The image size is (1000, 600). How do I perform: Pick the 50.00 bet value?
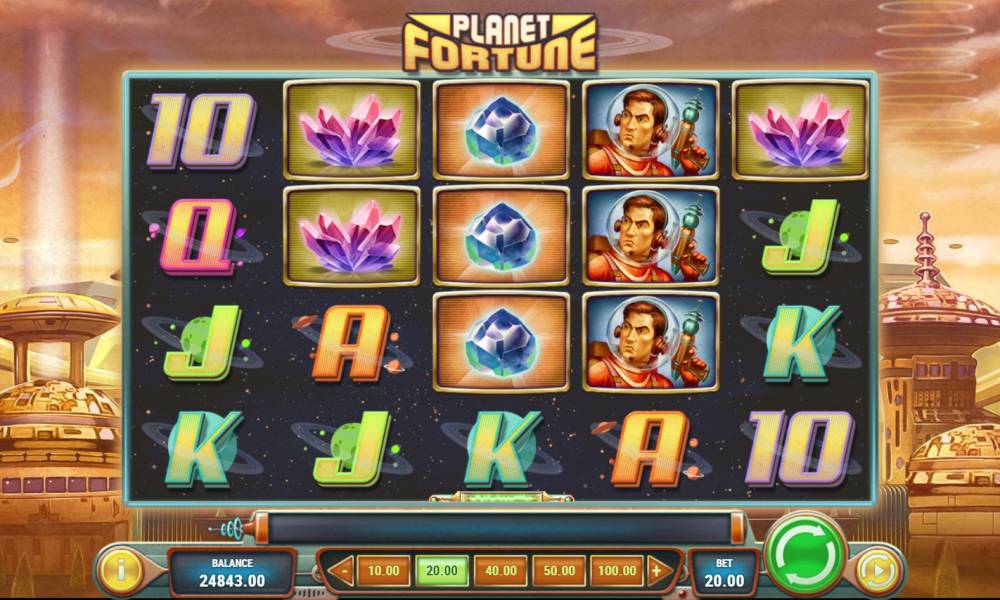click(x=559, y=571)
